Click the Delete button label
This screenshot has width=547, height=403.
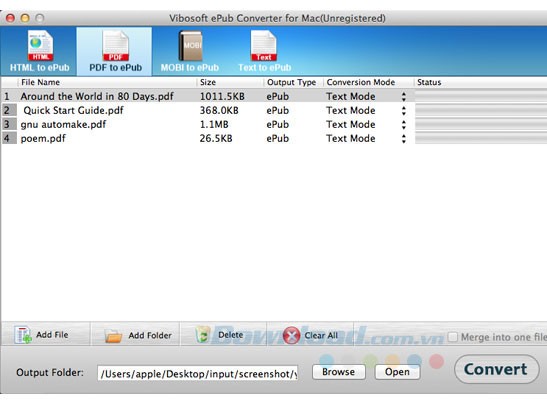(x=231, y=335)
